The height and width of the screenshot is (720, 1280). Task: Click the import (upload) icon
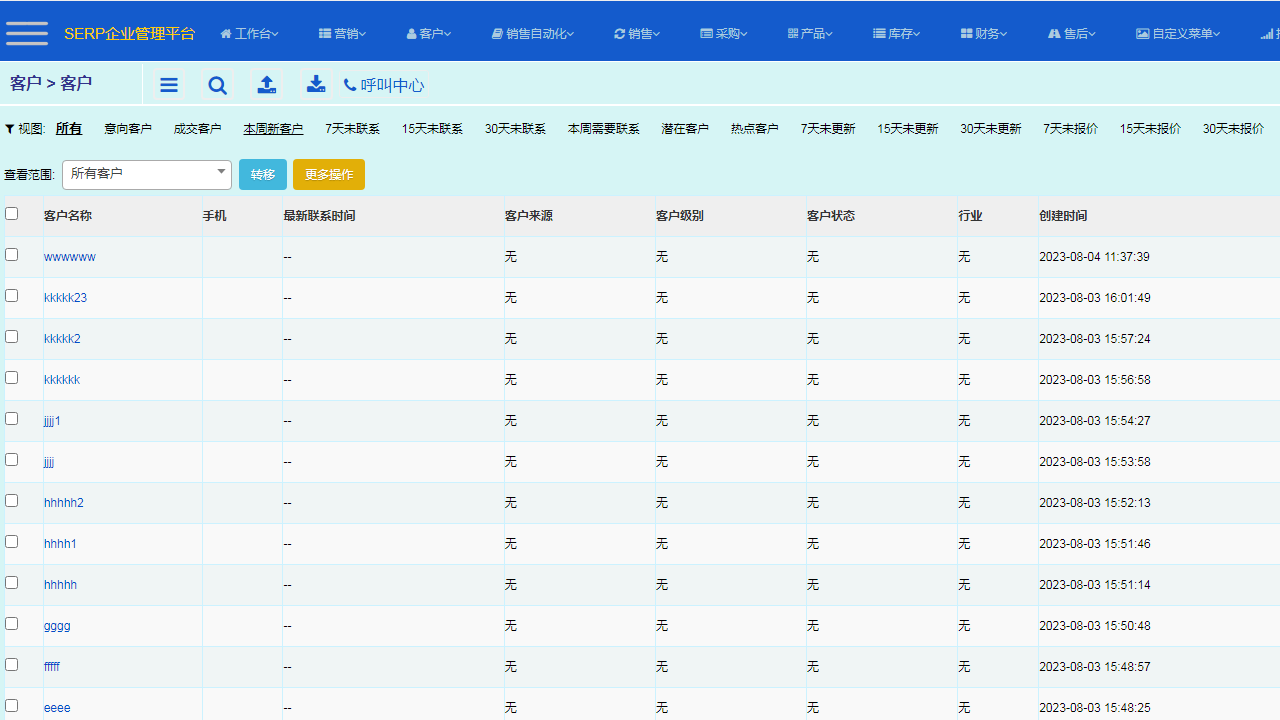[x=267, y=85]
